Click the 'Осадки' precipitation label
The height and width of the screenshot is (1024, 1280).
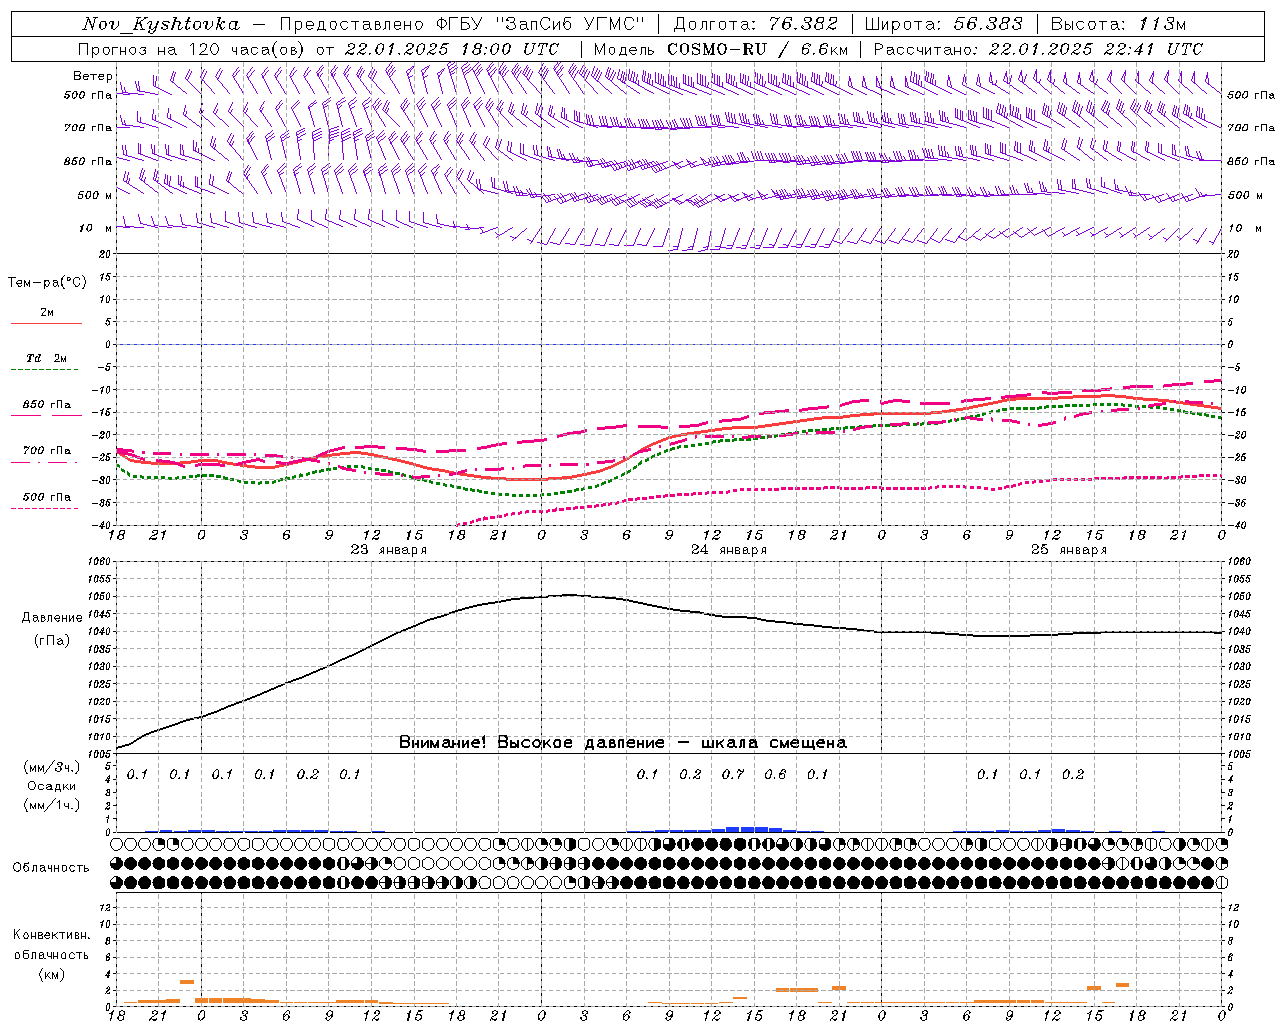(52, 786)
